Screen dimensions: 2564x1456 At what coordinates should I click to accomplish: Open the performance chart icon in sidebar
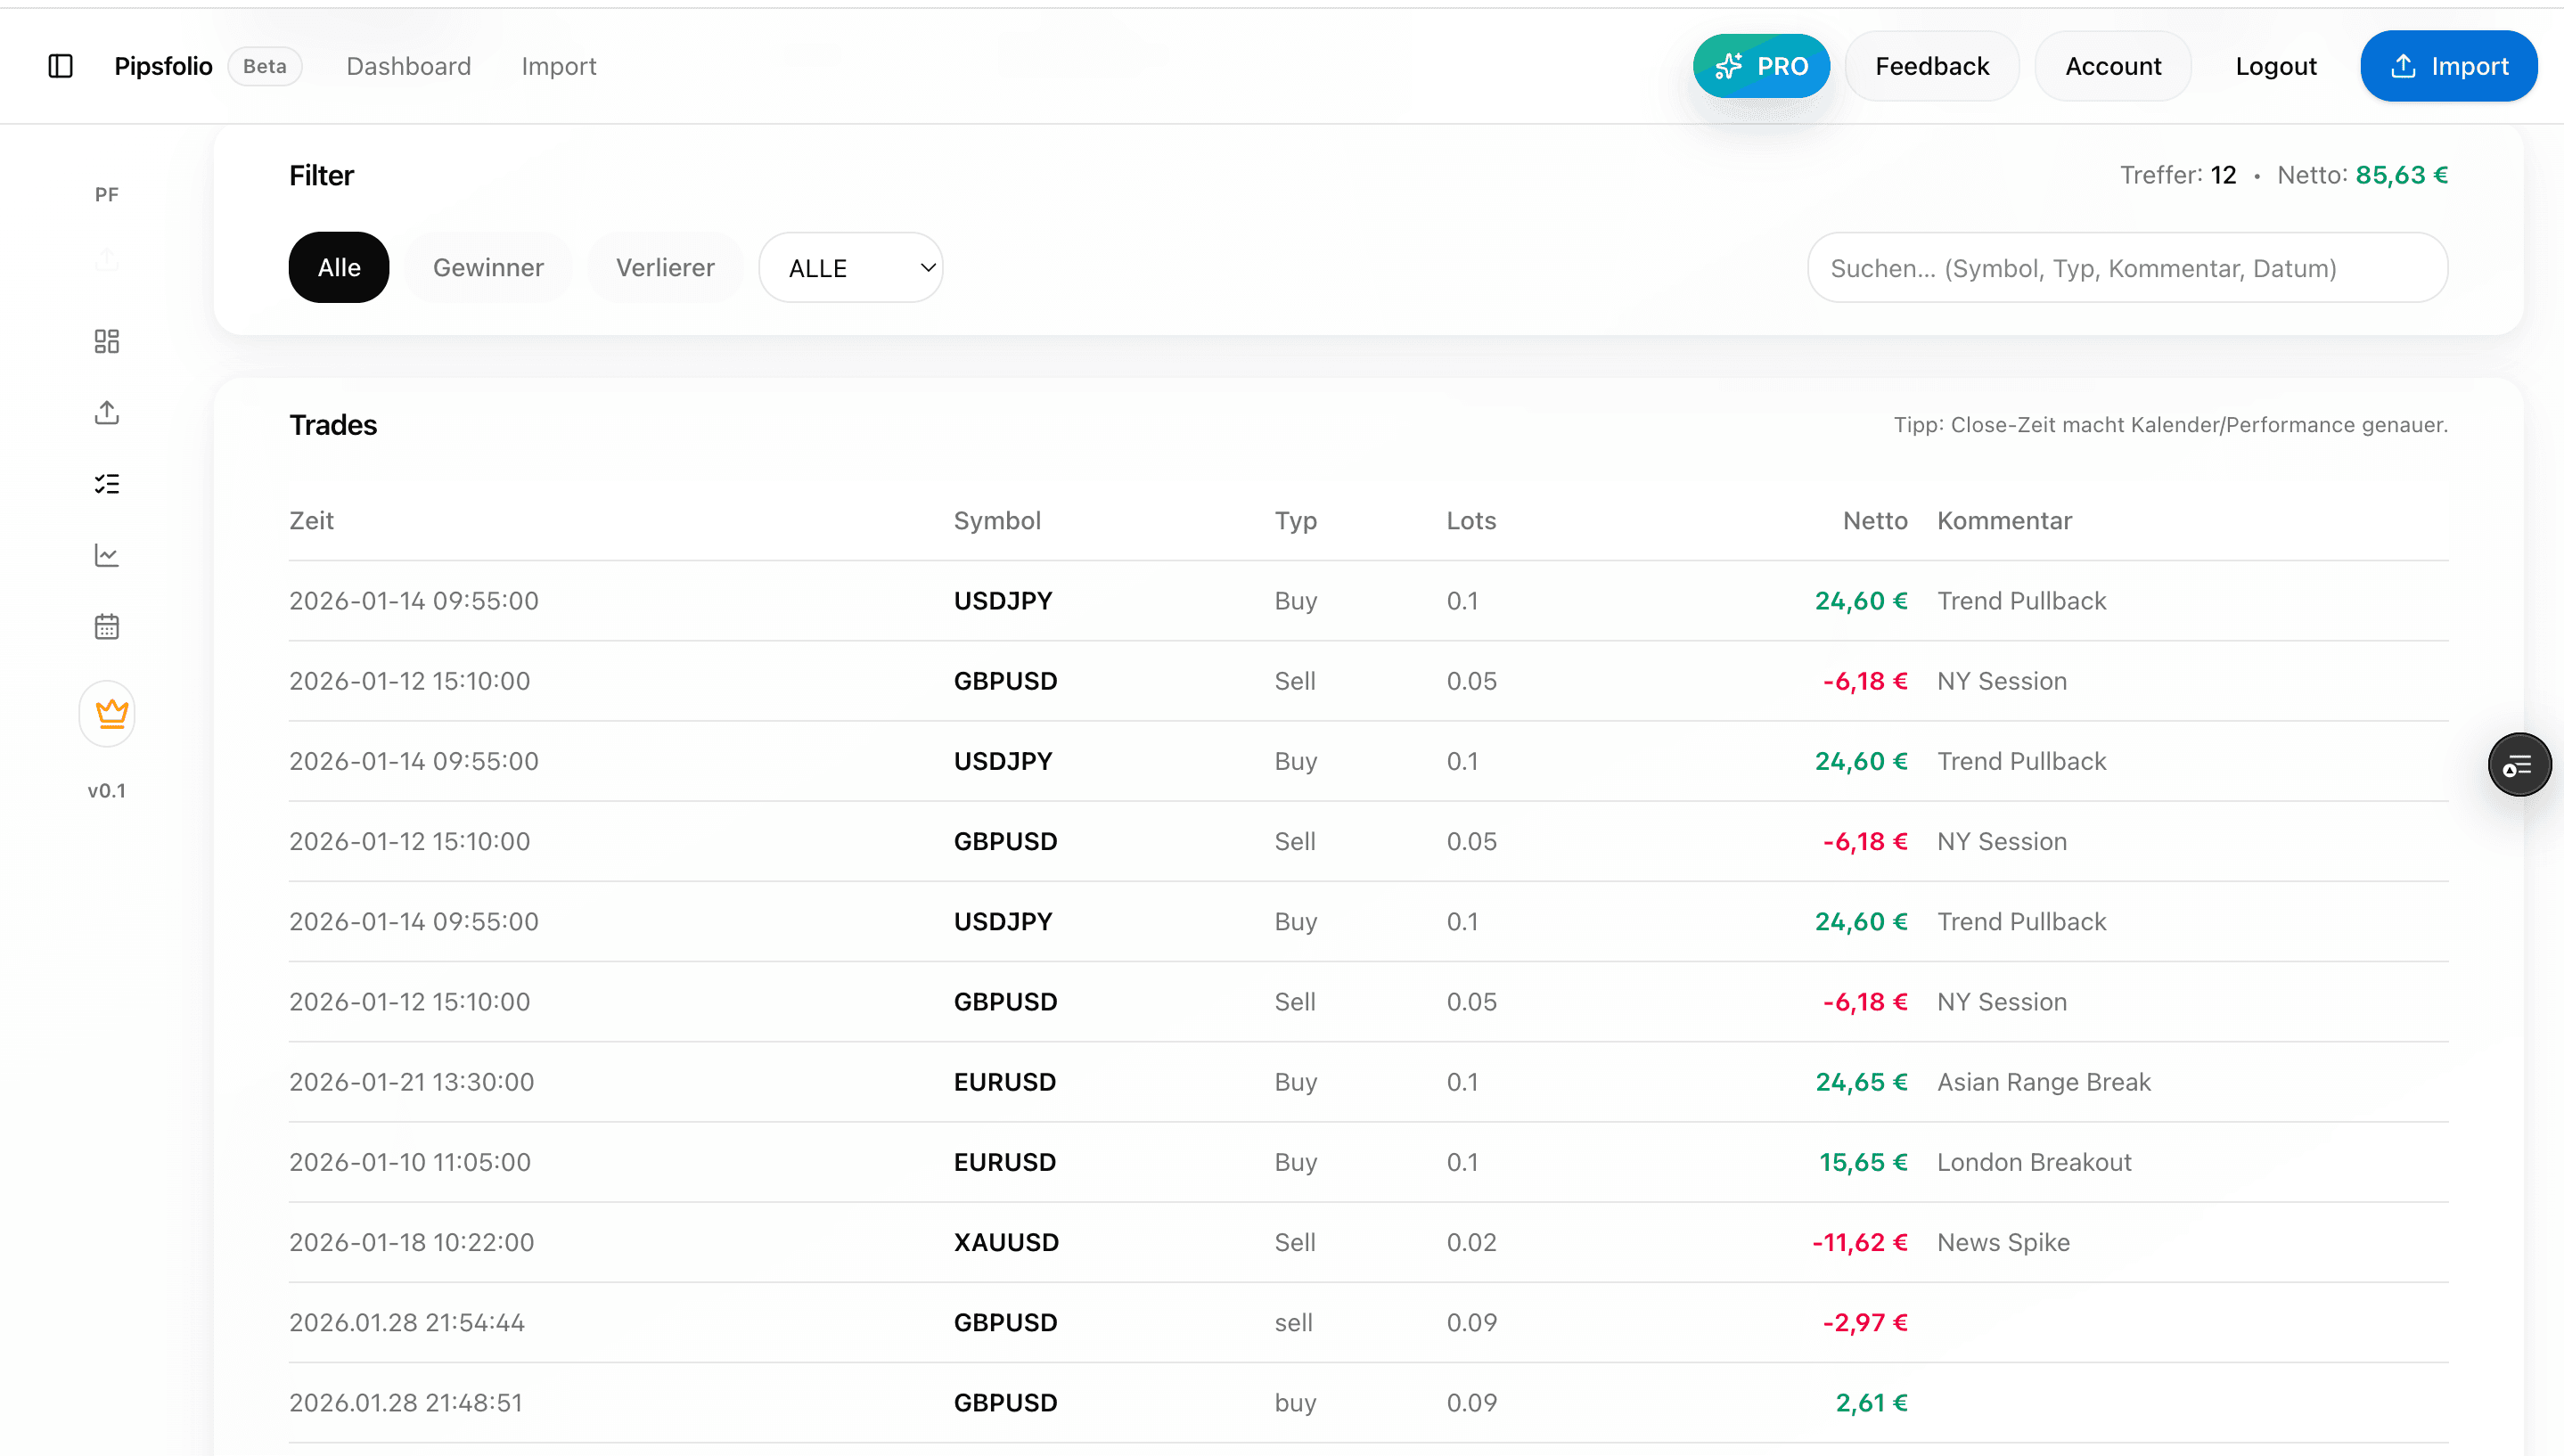click(106, 555)
